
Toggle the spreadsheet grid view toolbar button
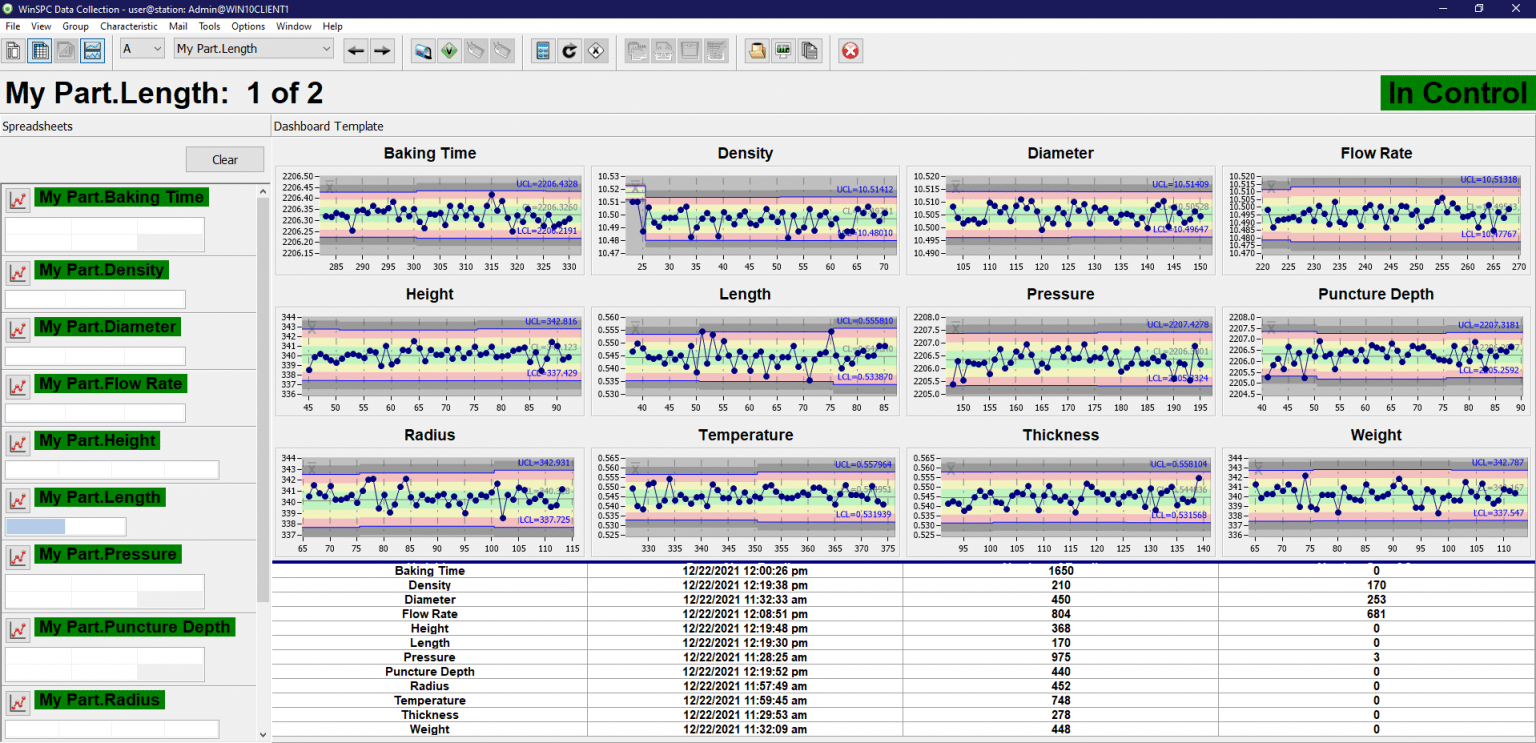pos(40,50)
